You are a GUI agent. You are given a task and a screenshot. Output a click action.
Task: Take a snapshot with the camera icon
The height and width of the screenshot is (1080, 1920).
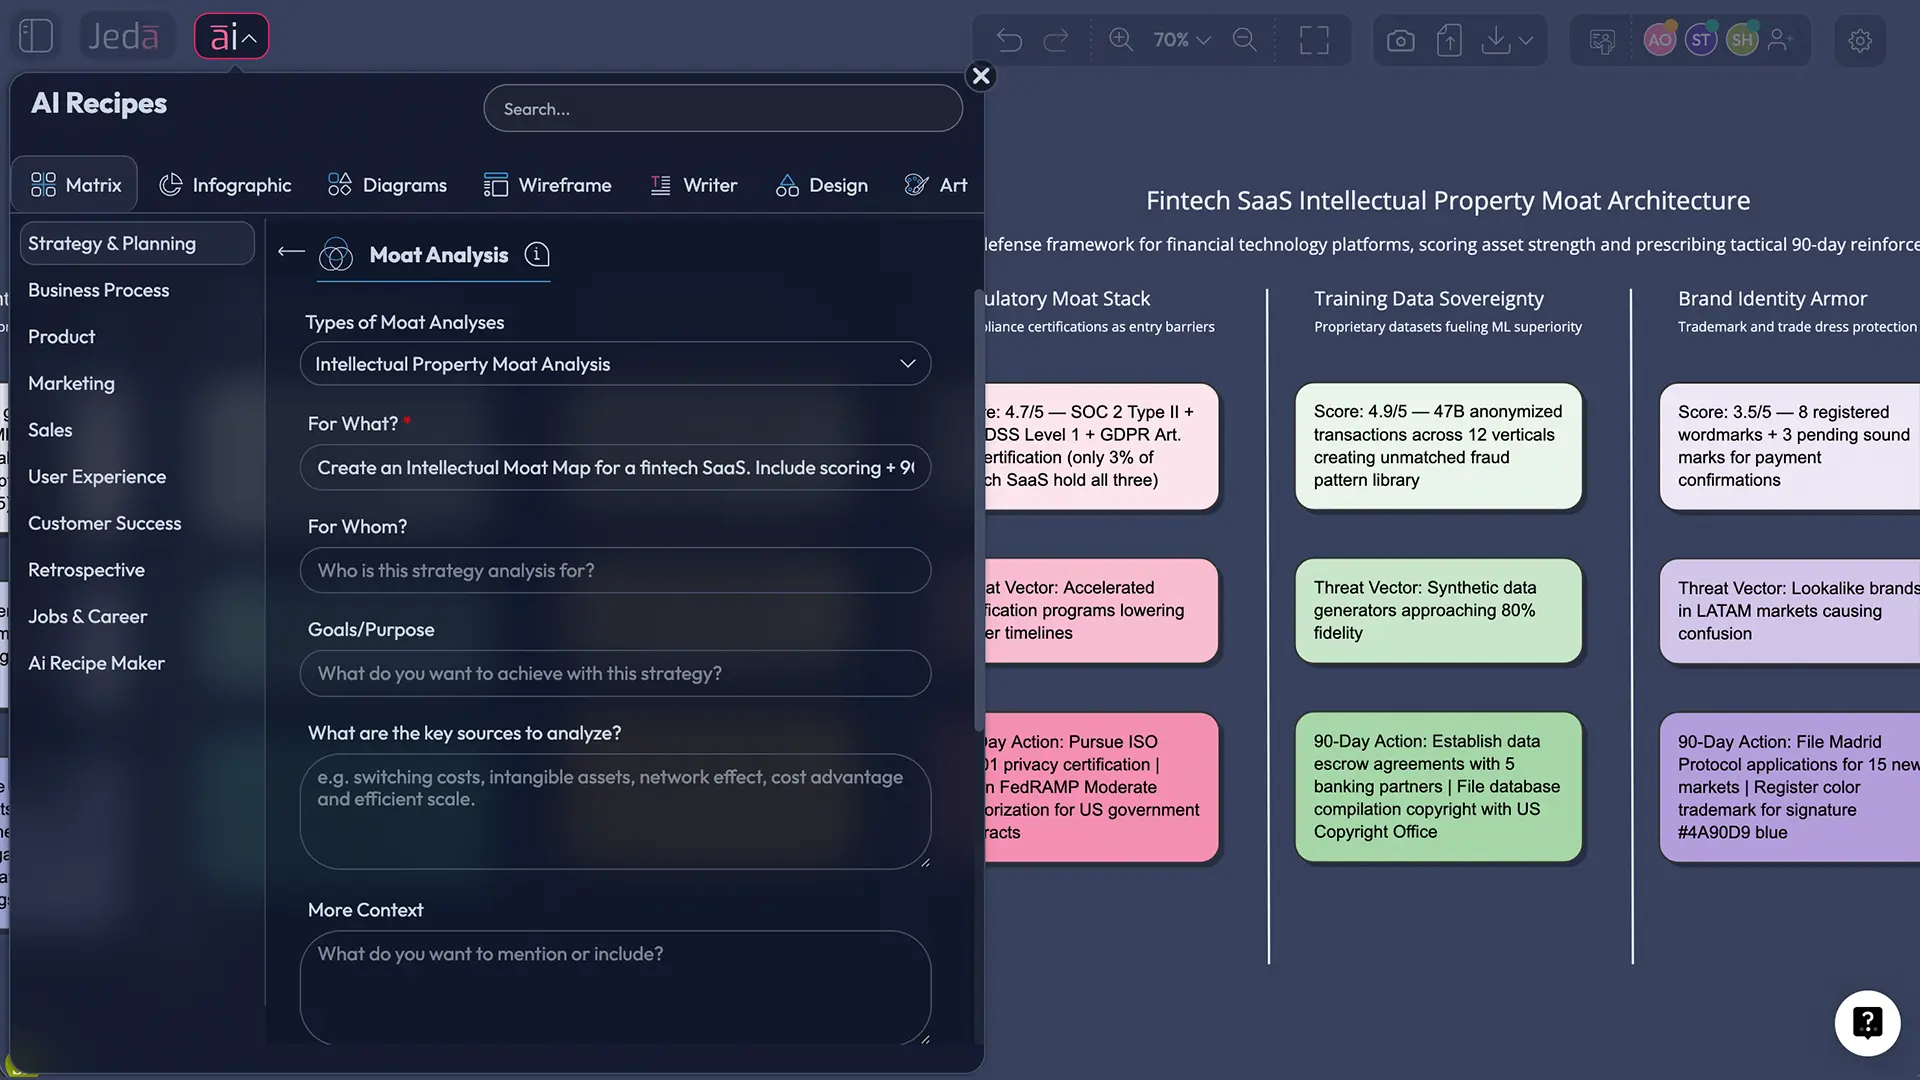click(1400, 40)
